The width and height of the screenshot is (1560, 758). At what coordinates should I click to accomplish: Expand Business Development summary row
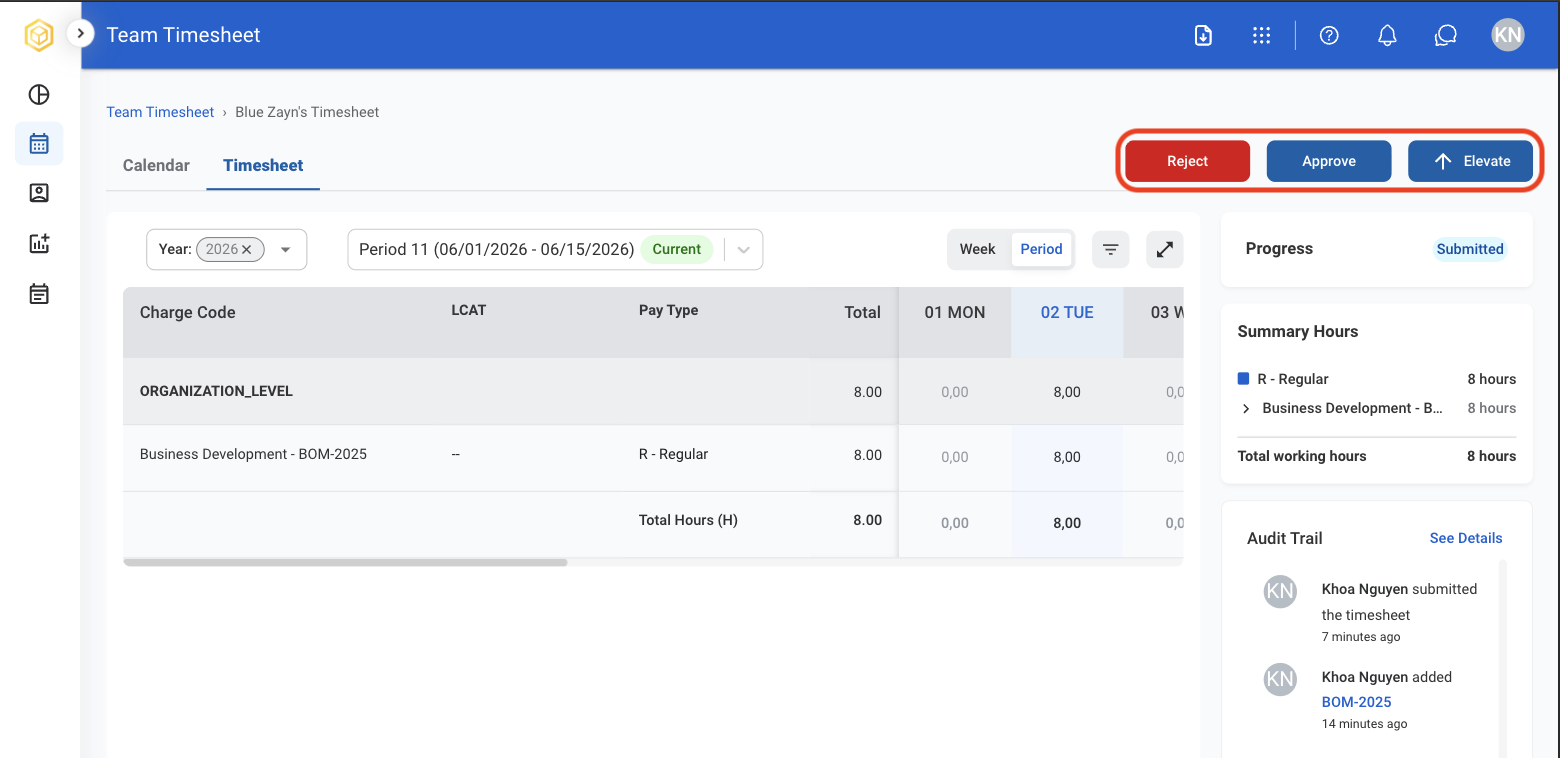[x=1246, y=408]
